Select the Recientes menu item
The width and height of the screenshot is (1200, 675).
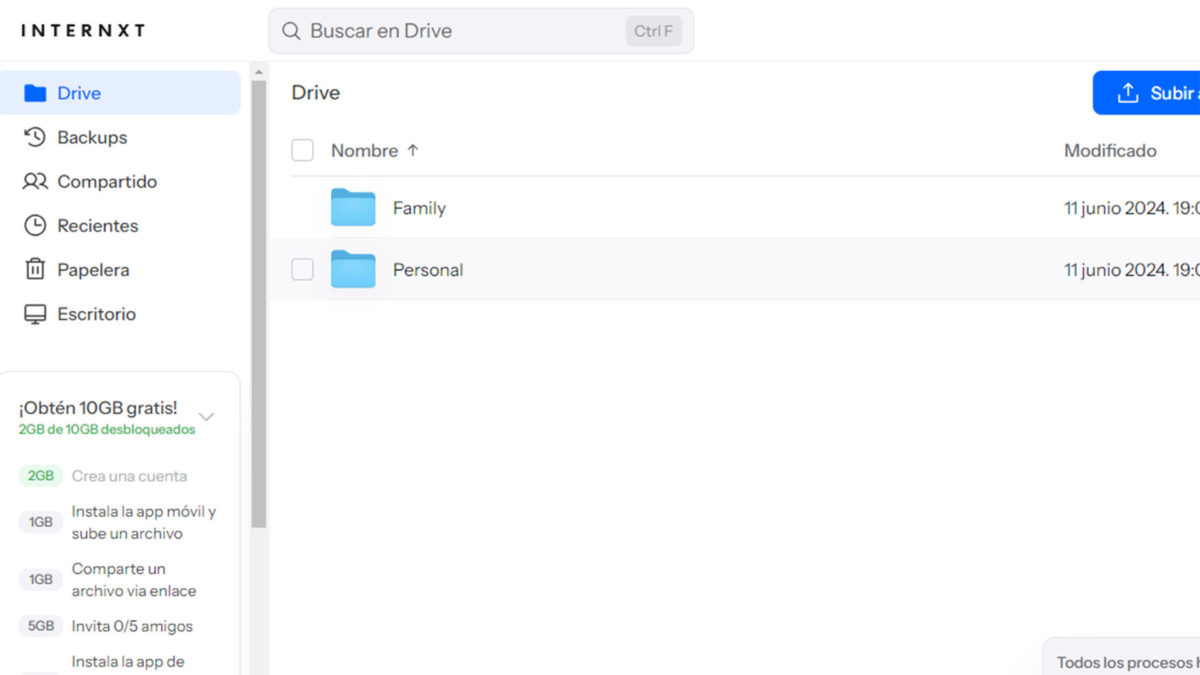[98, 226]
